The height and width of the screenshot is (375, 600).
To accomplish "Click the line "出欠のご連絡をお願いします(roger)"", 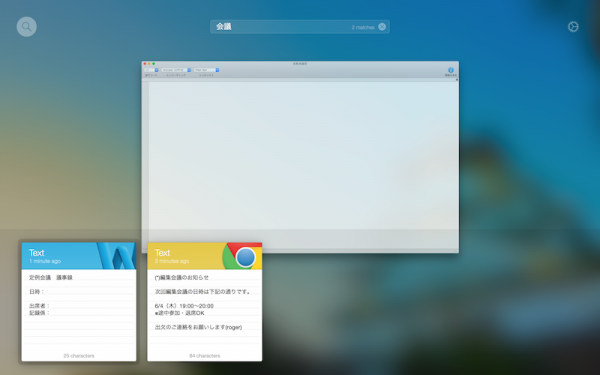I will coord(198,327).
